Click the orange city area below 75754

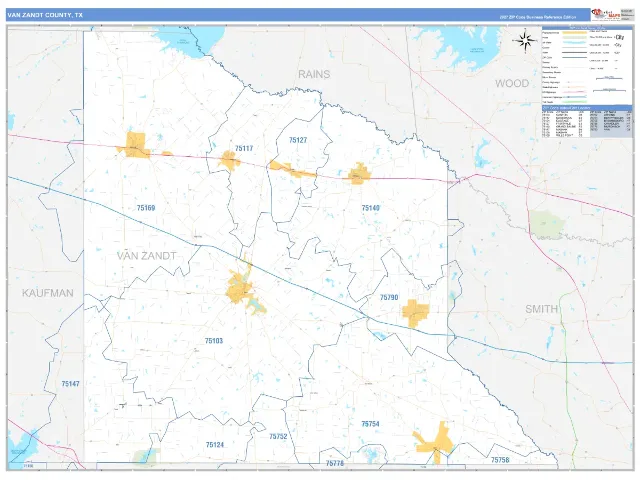pos(436,442)
